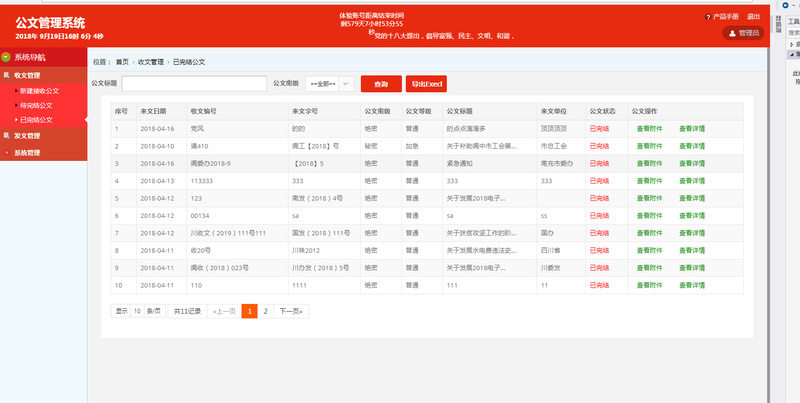800x403 pixels.
Task: Click 下一页 next page button
Action: (x=291, y=311)
